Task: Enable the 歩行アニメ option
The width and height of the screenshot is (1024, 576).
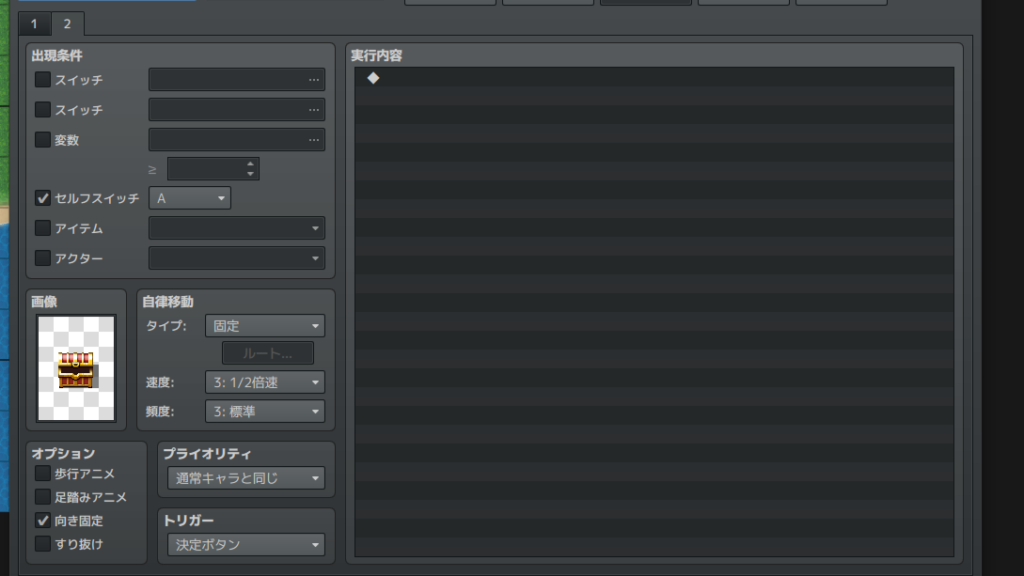Action: point(42,473)
